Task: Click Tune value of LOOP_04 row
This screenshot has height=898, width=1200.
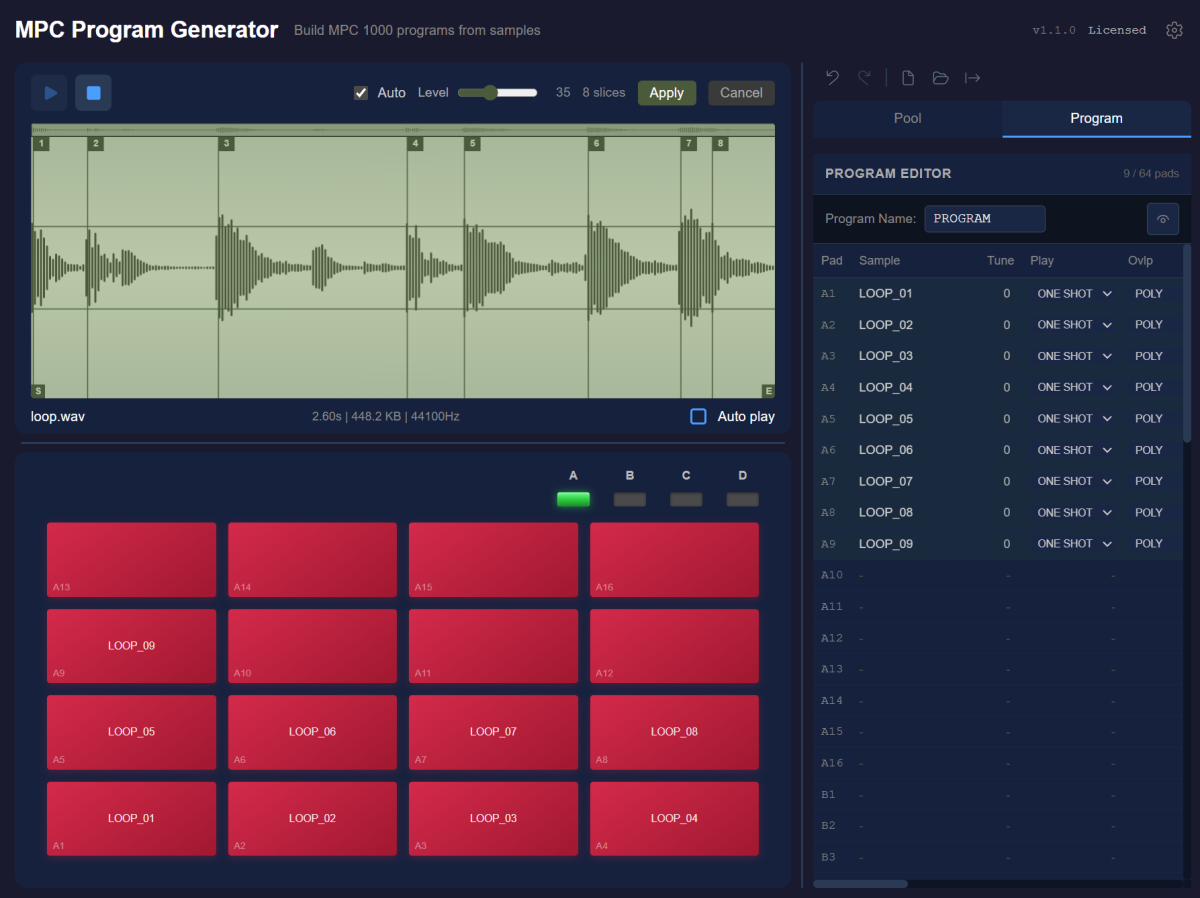Action: point(1006,387)
